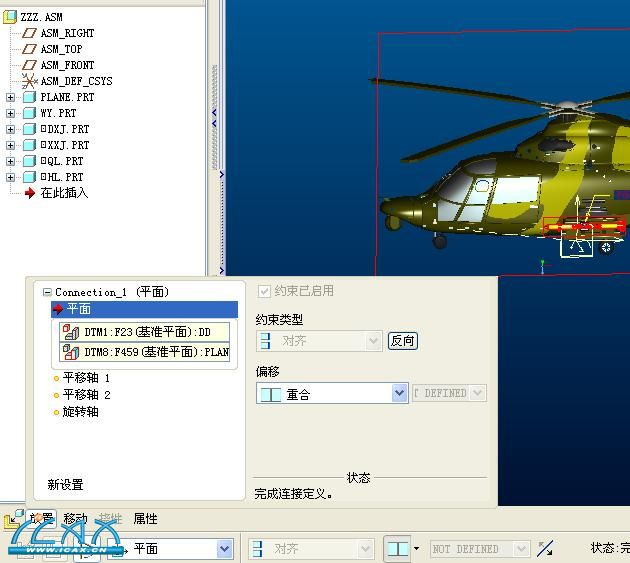Click the coincident offset icon button in dashboard
Viewport: 630px width, 563px height.
click(397, 549)
